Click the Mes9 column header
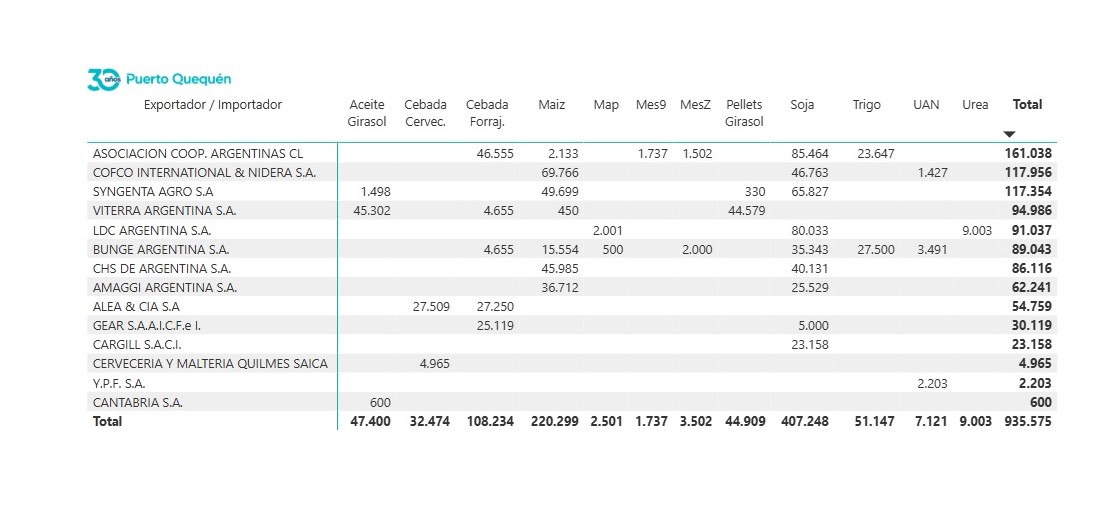Viewport: 1101px width, 507px height. click(651, 105)
